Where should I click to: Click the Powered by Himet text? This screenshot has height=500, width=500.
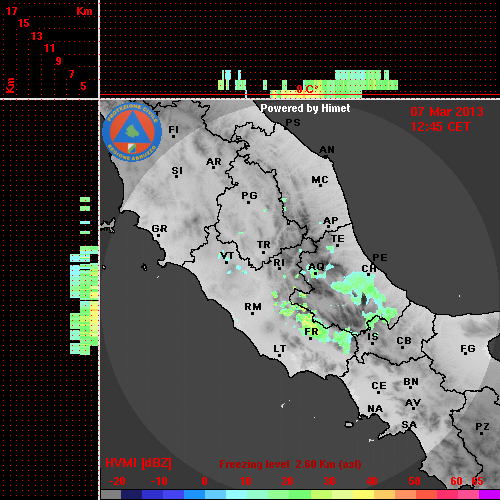click(x=305, y=108)
